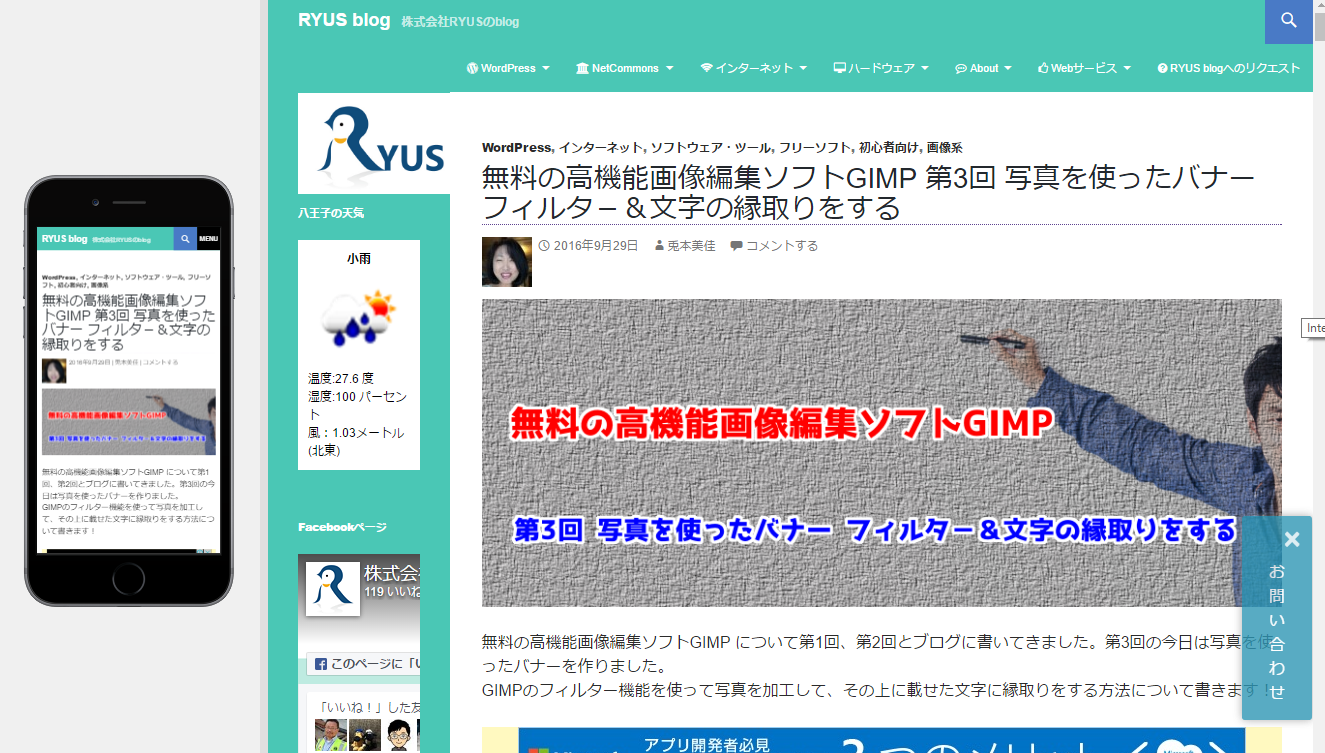
Task: Open the ハードウェア dropdown menu
Action: (881, 68)
